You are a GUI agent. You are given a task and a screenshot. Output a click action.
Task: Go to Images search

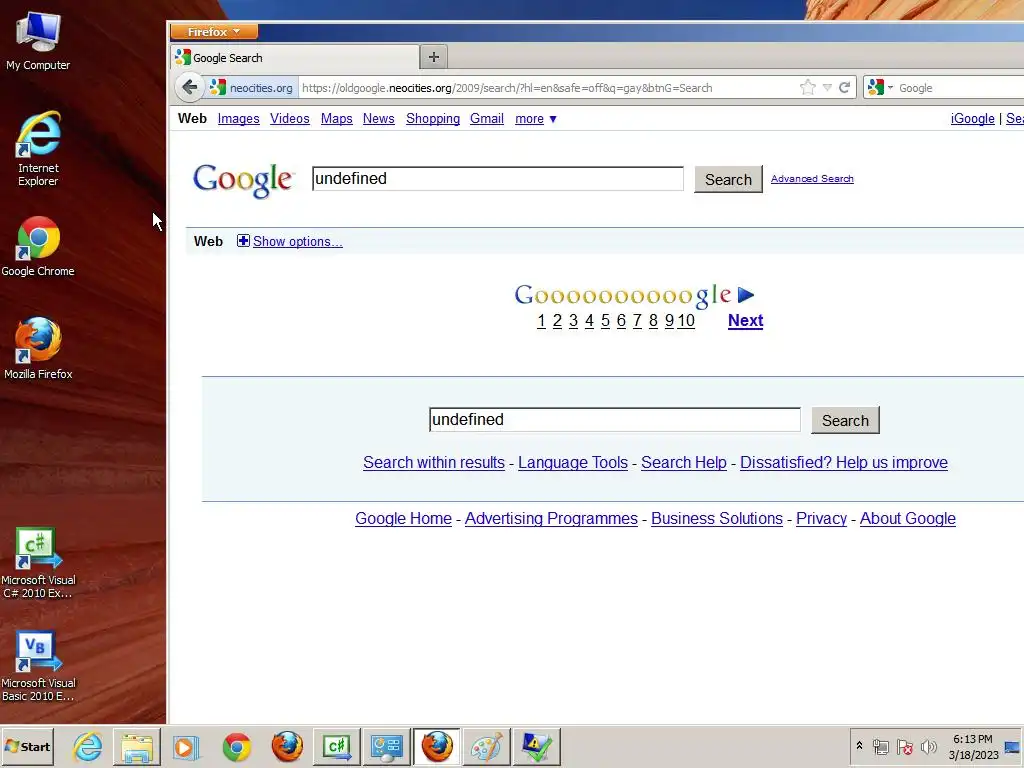tap(238, 119)
